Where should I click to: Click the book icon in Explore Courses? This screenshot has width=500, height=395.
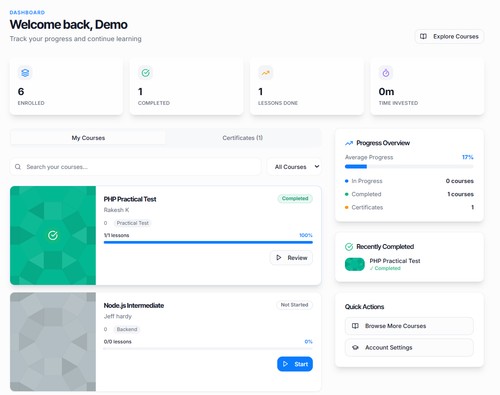pyautogui.click(x=423, y=36)
